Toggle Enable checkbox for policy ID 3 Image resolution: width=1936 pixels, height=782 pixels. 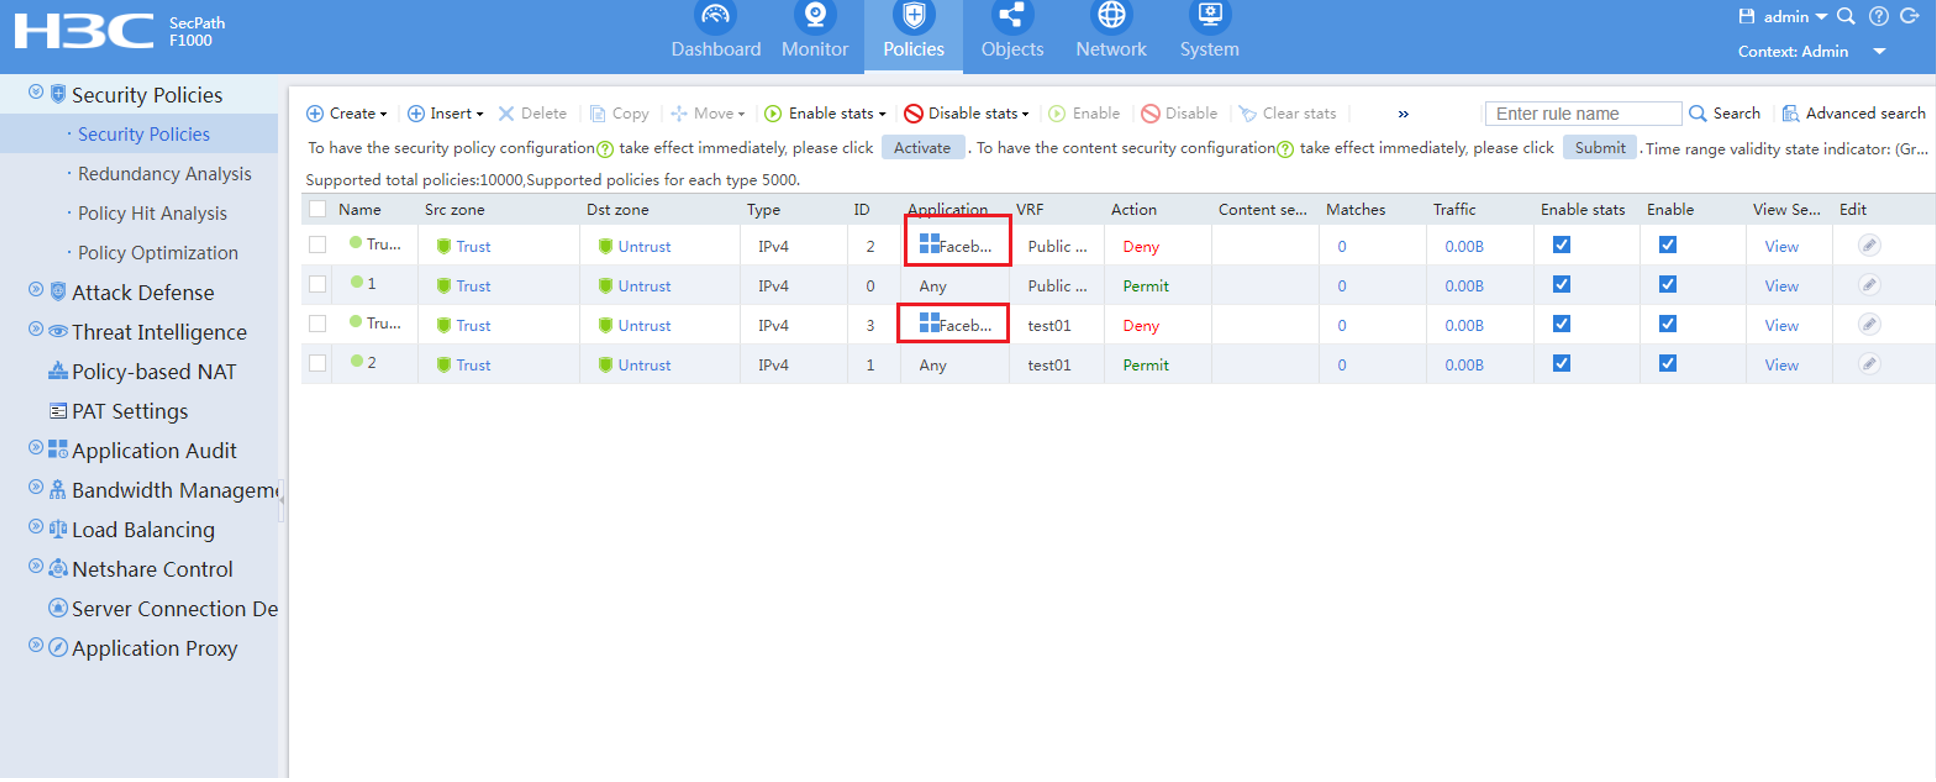tap(1668, 324)
